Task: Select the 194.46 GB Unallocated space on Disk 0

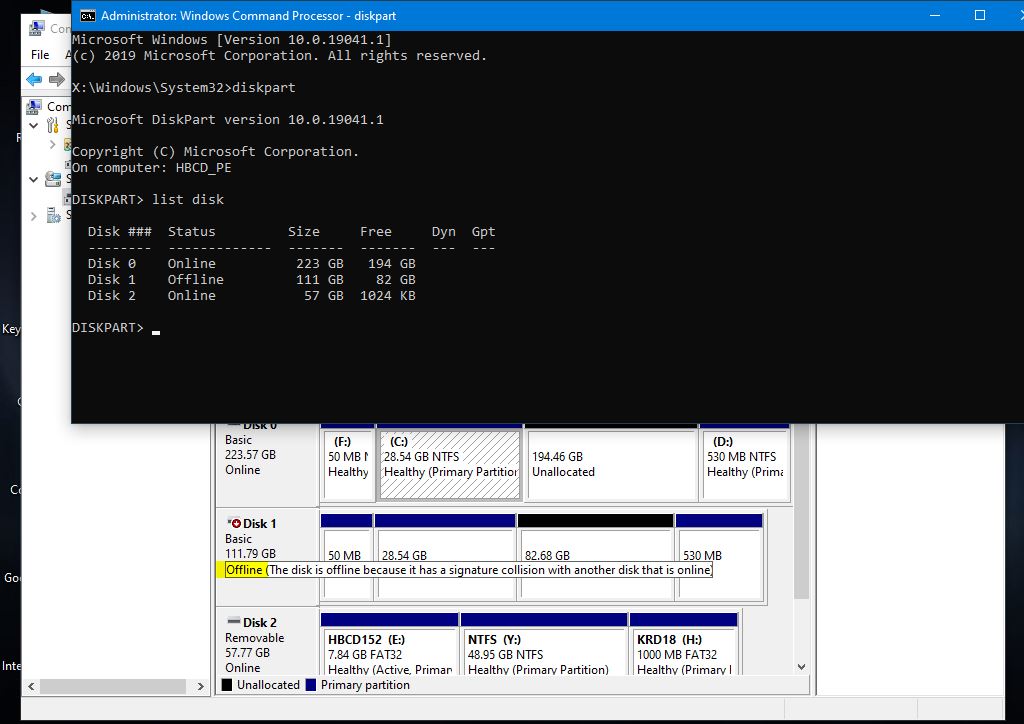Action: (610, 463)
